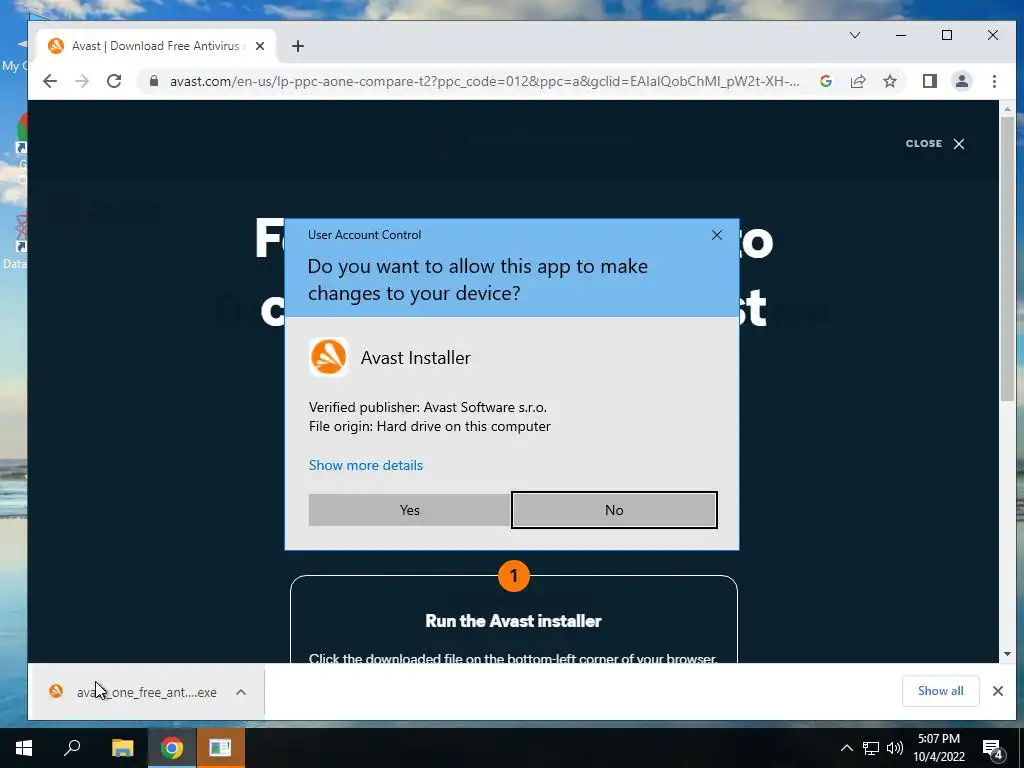Screen dimensions: 1024x768
Task: Click the scrollbar down arrow
Action: tap(1007, 654)
